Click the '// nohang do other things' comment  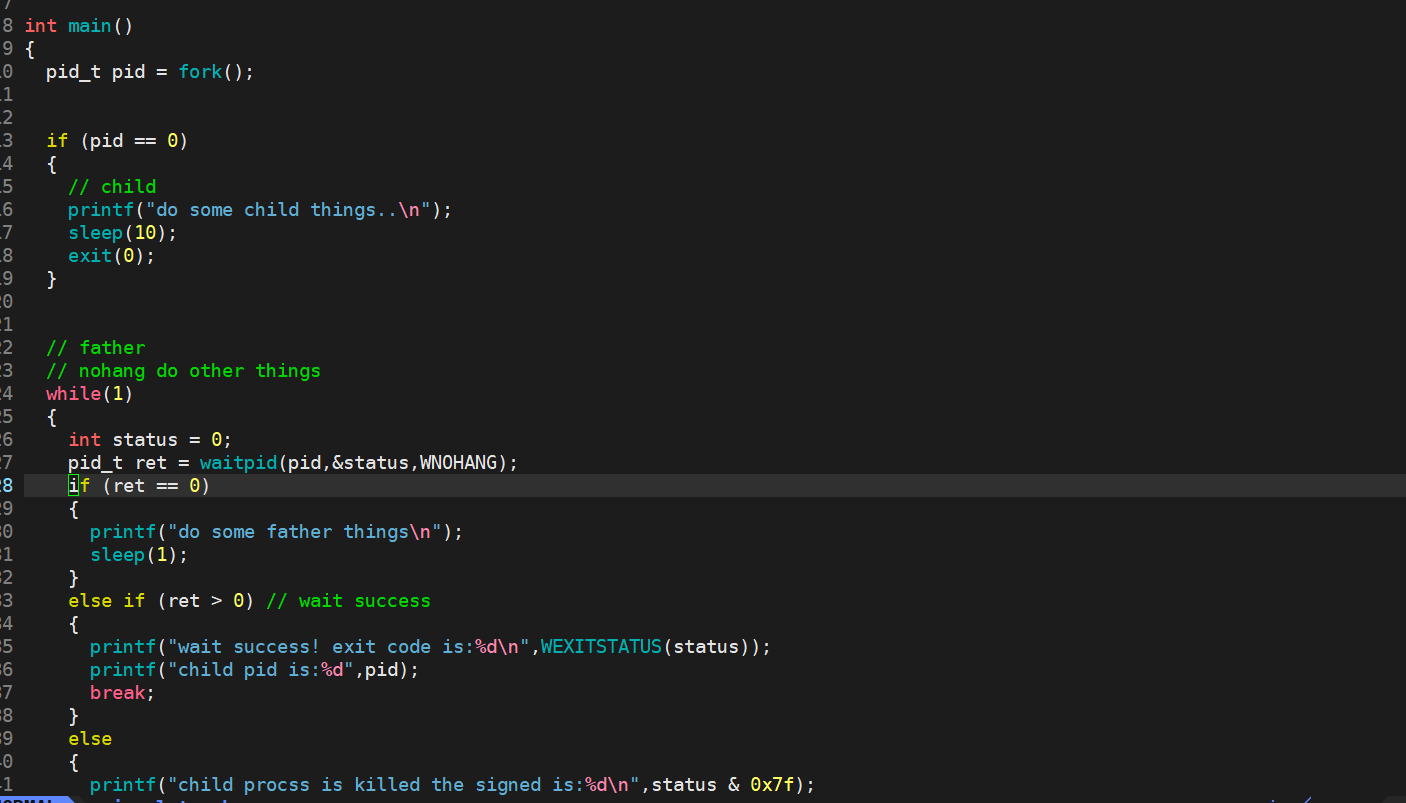(184, 371)
